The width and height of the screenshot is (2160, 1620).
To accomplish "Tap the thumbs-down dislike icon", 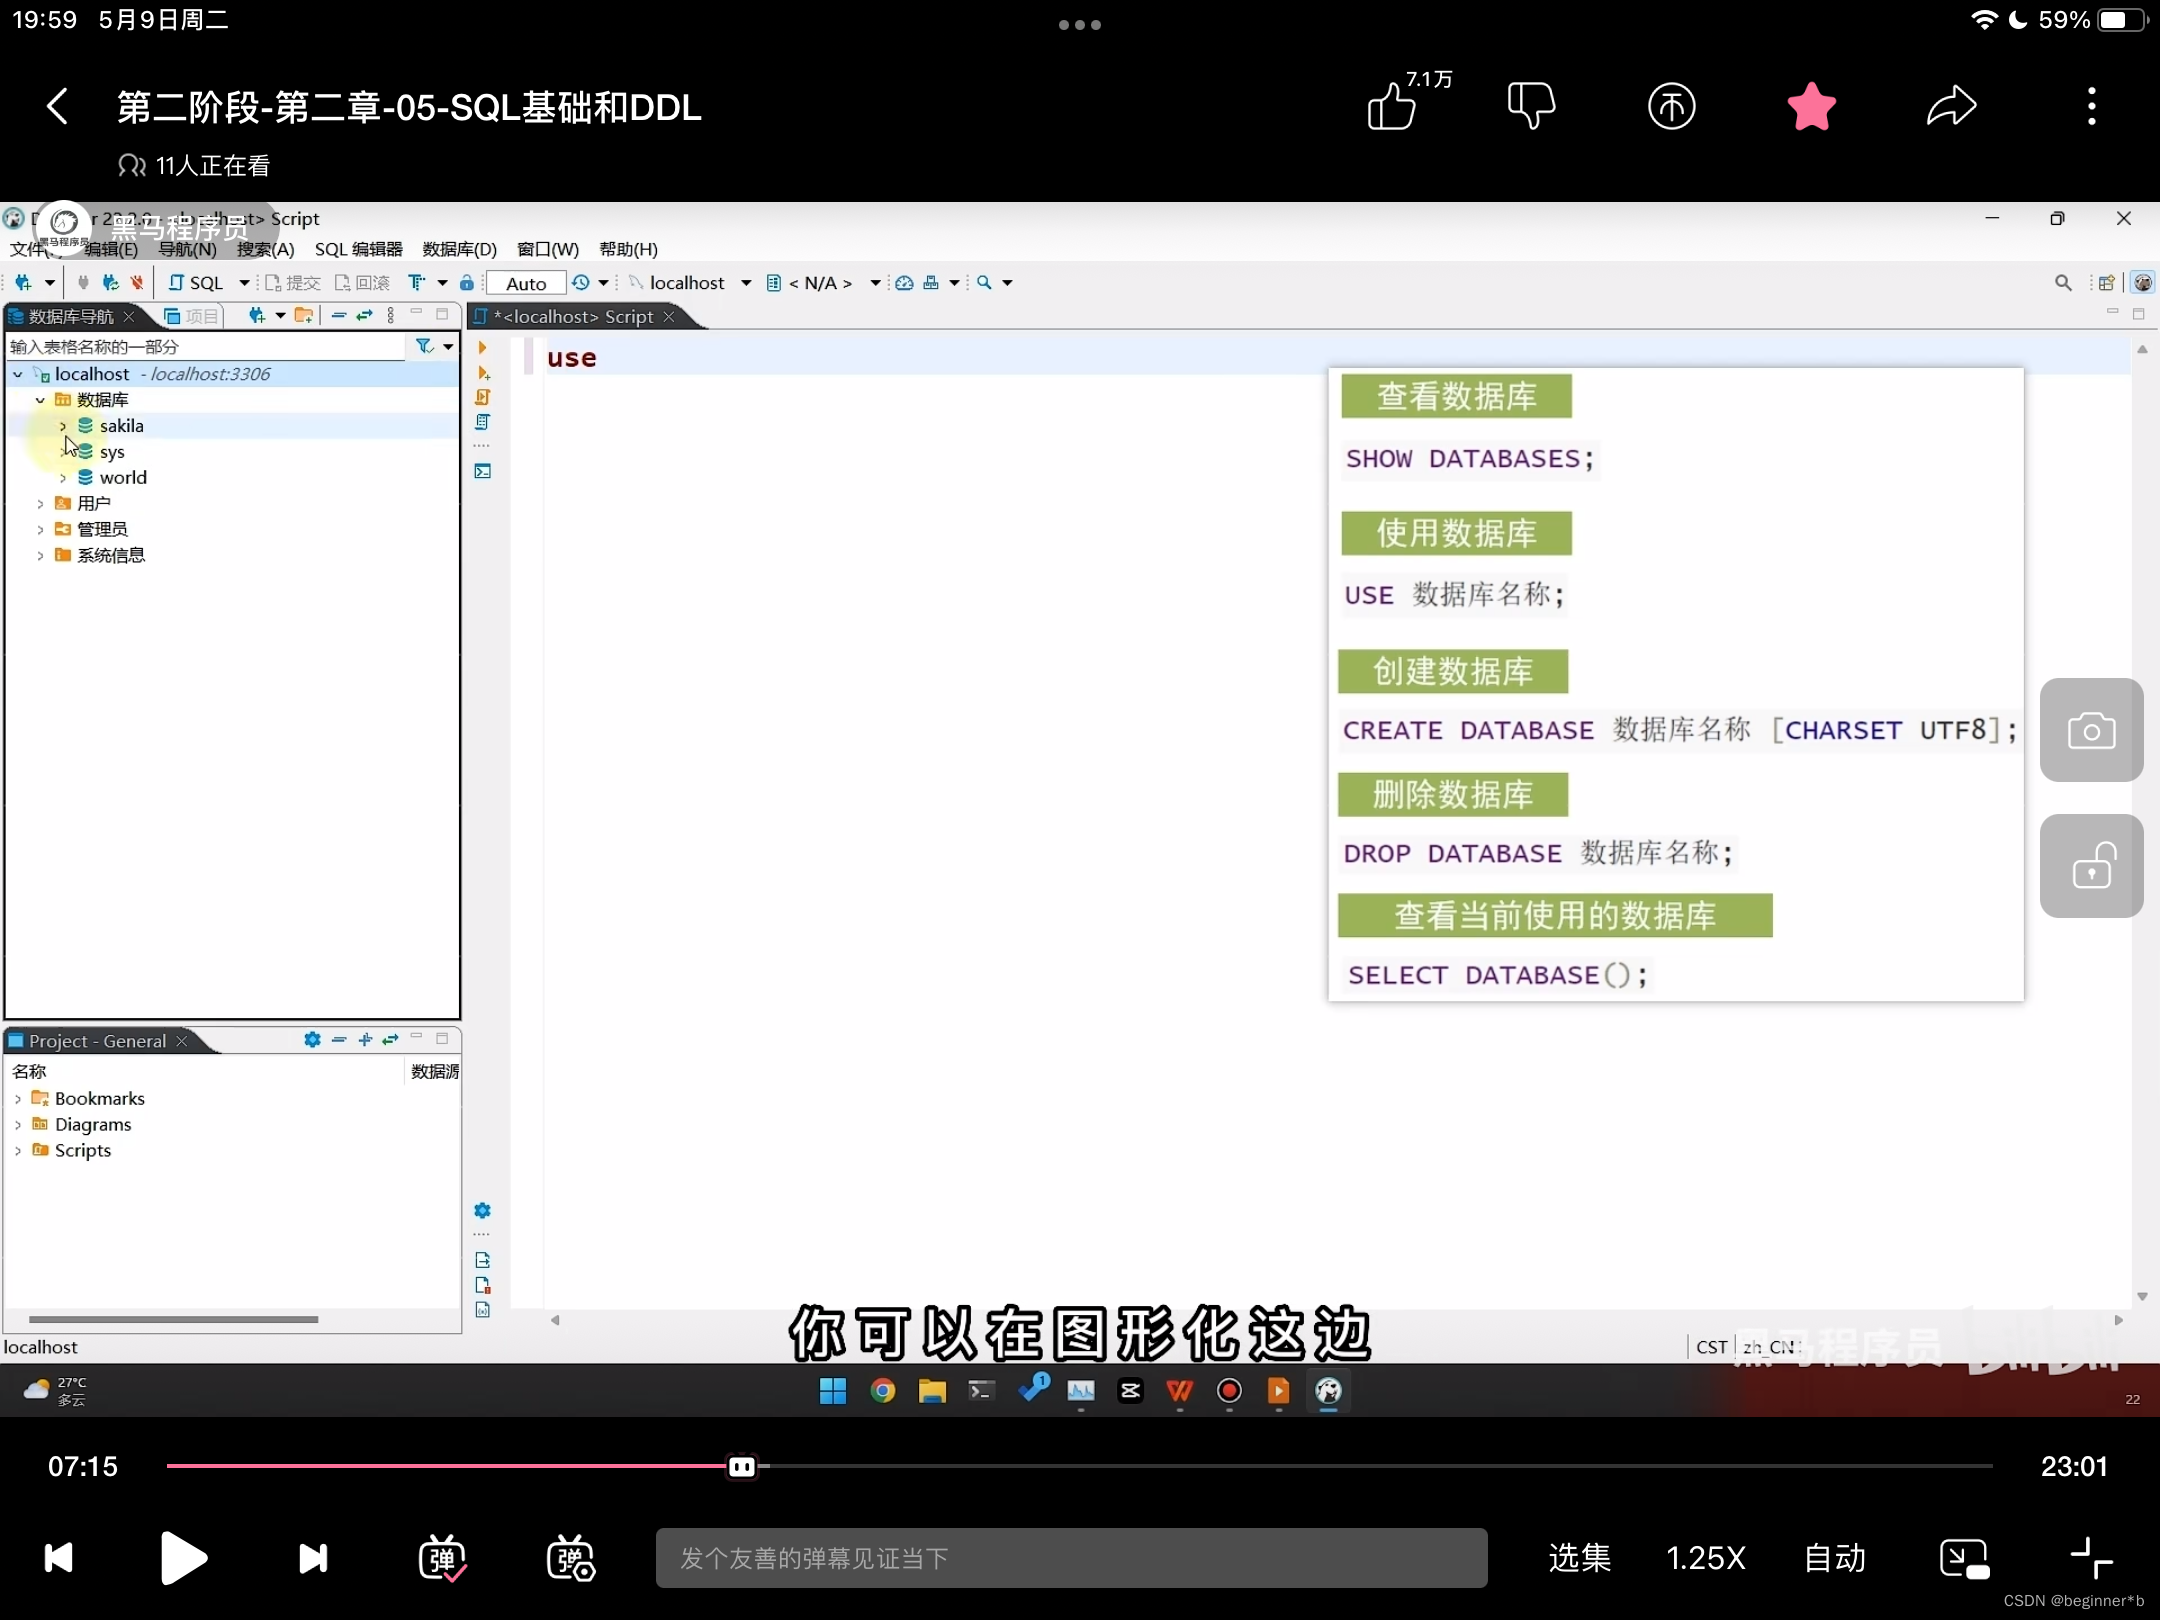I will [x=1531, y=106].
